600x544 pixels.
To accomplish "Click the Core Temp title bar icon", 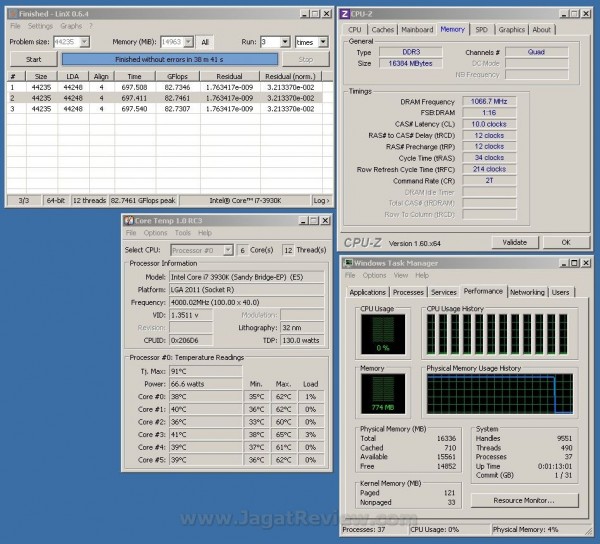I will pos(129,220).
